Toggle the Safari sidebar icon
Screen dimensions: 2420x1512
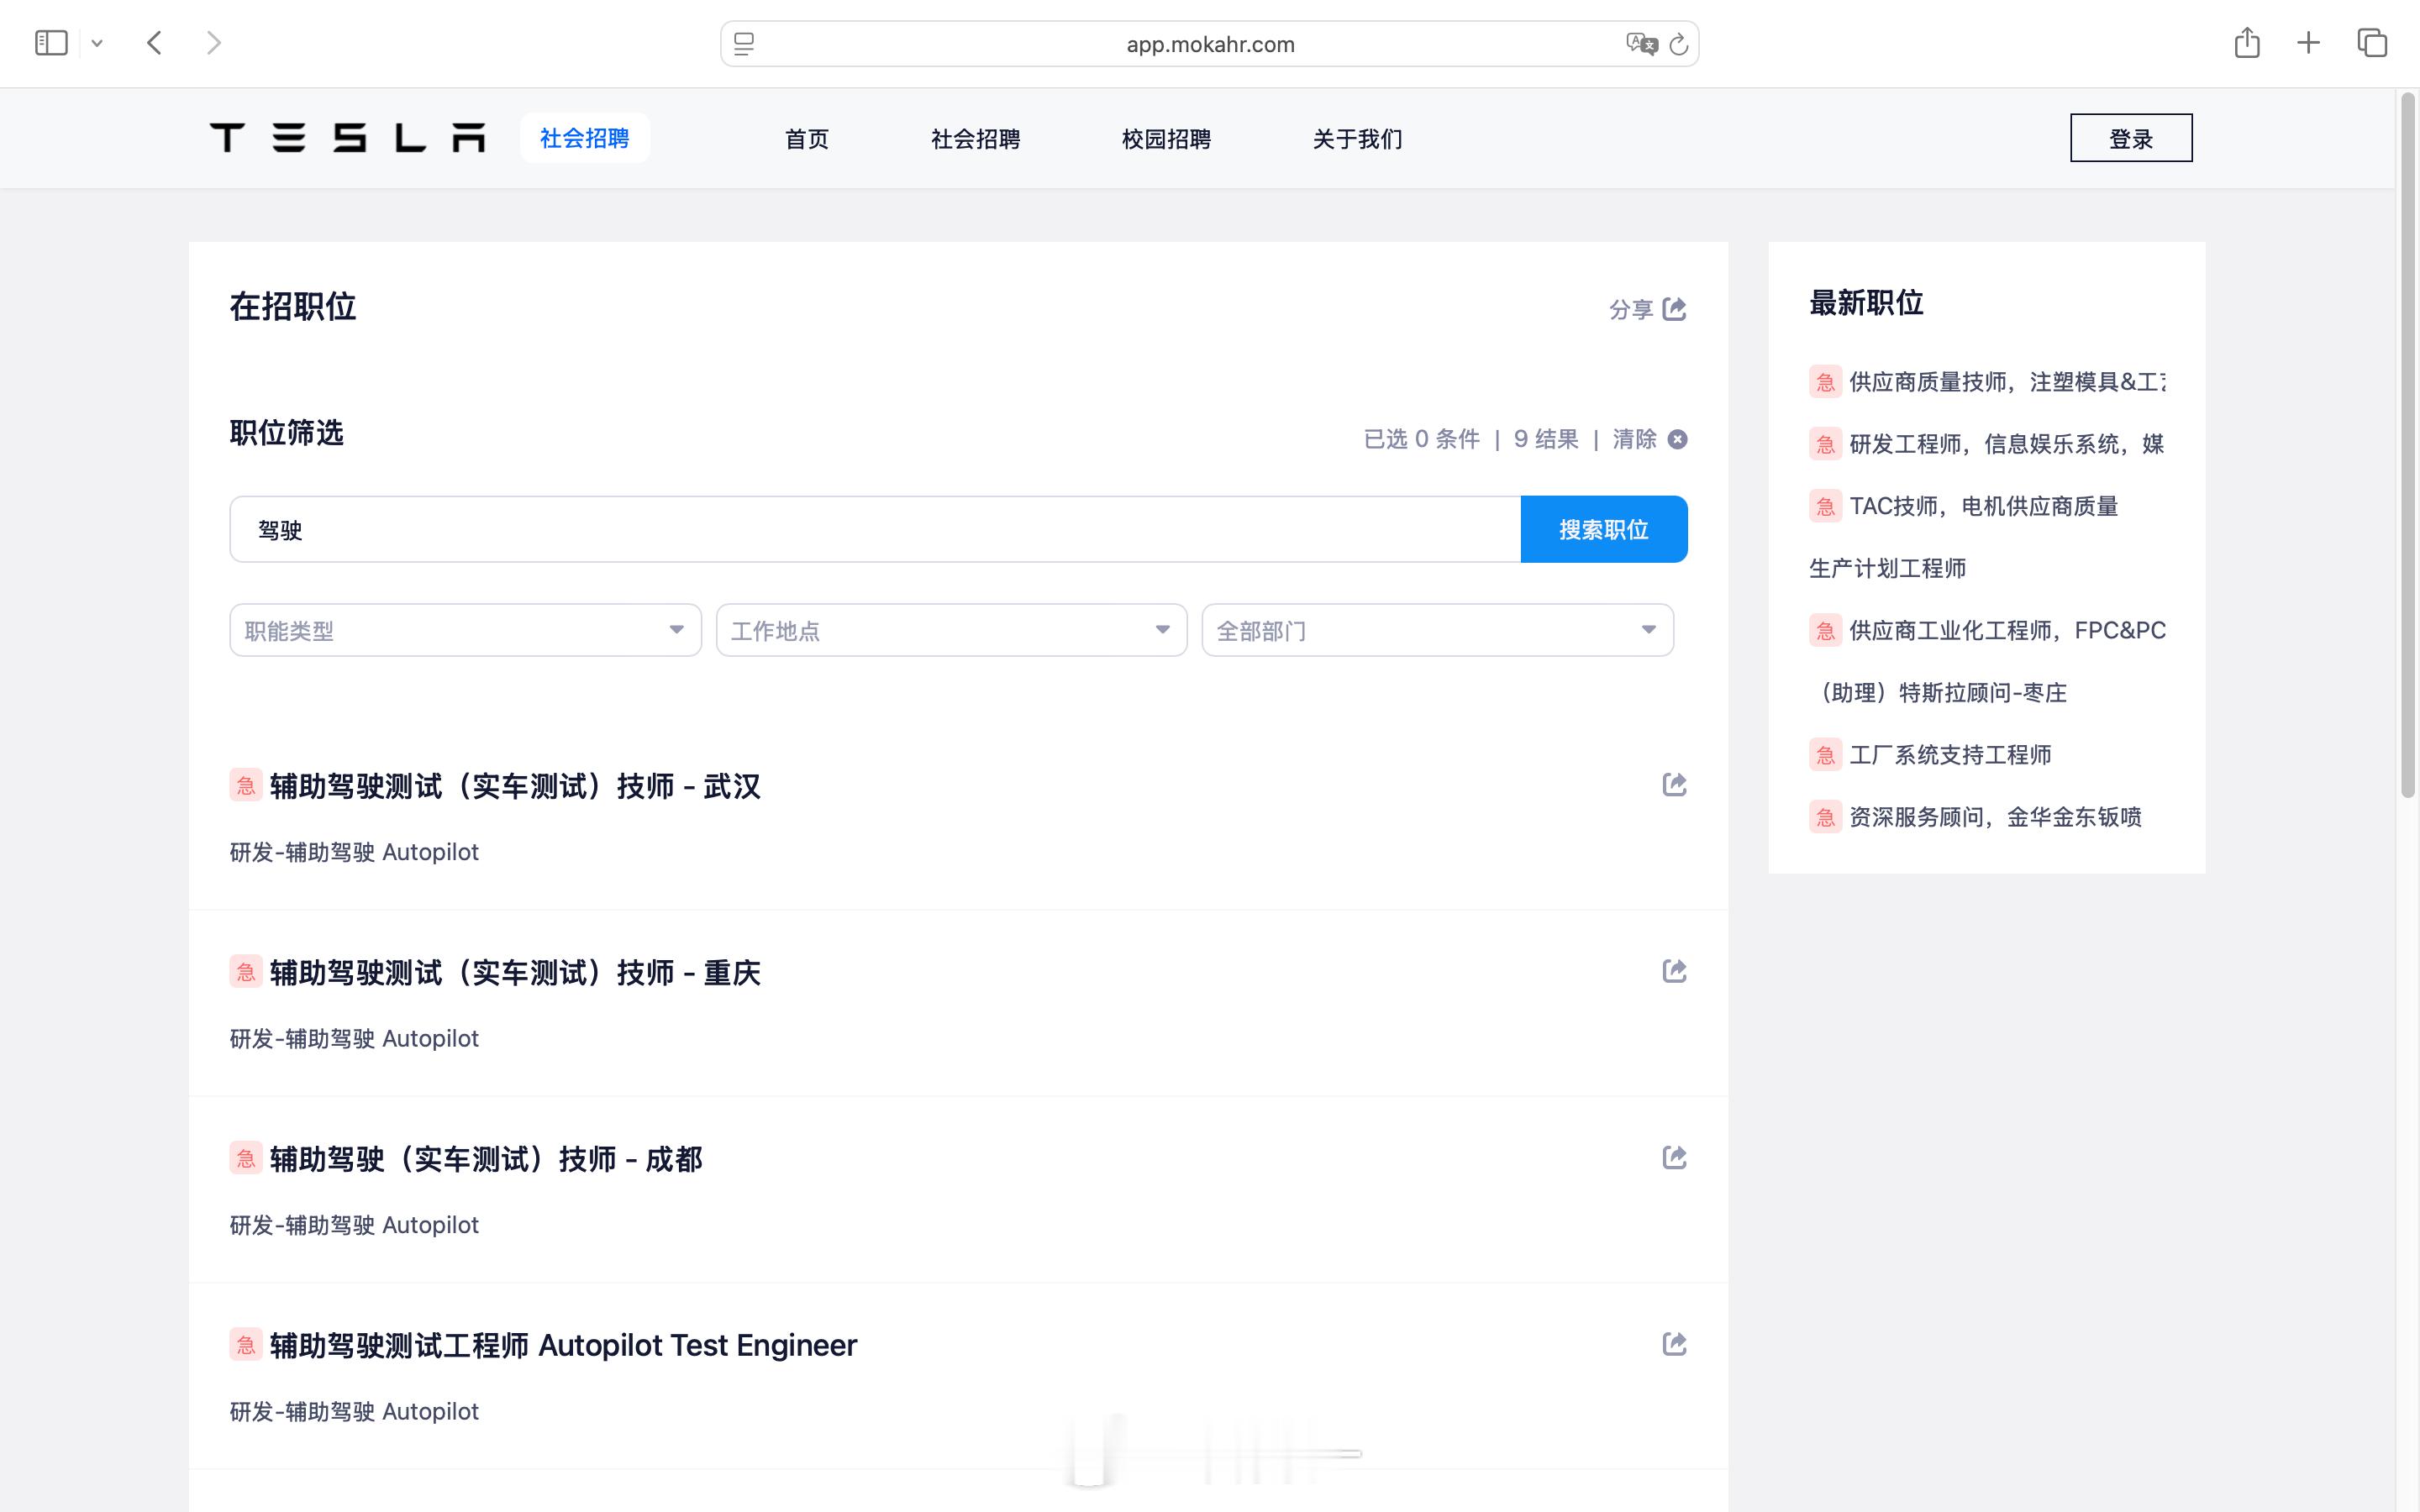coord(51,43)
